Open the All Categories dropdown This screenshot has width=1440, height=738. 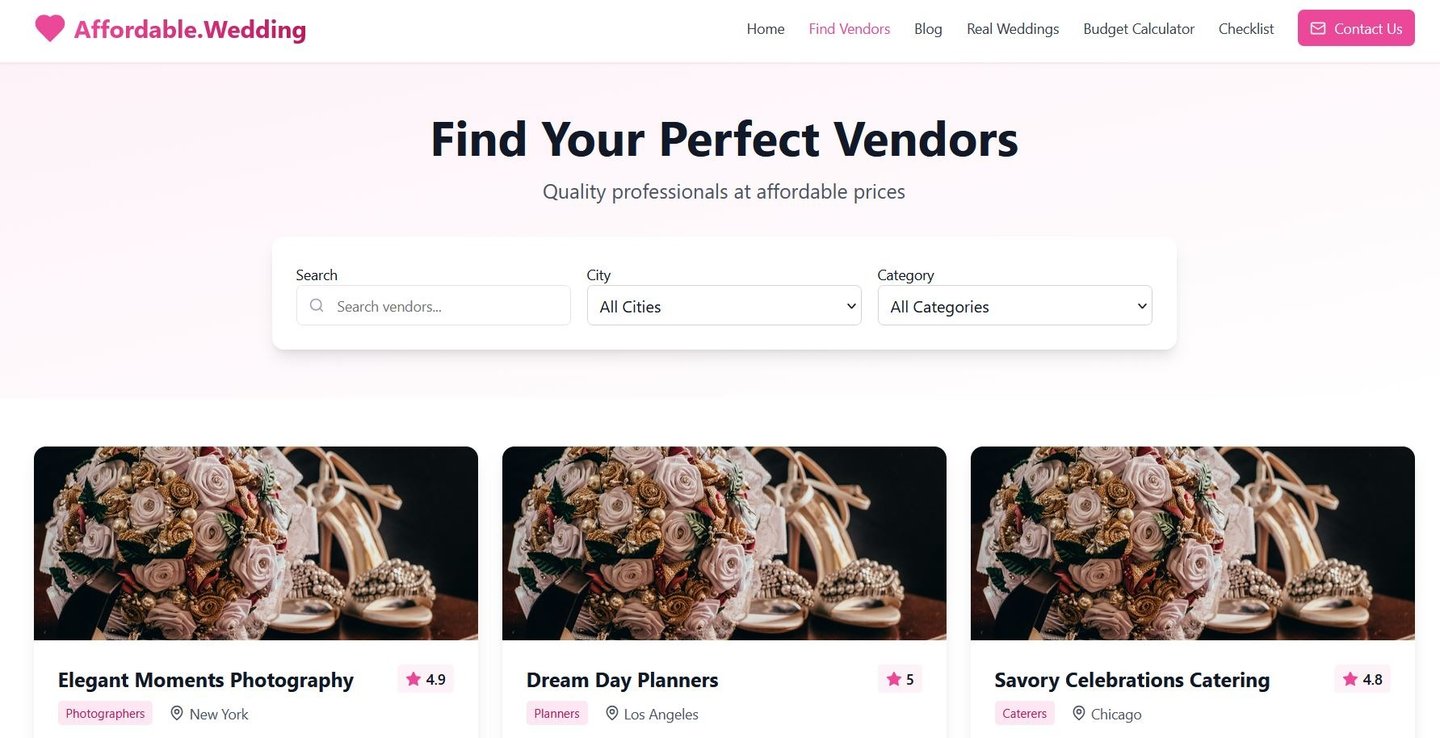point(1015,306)
